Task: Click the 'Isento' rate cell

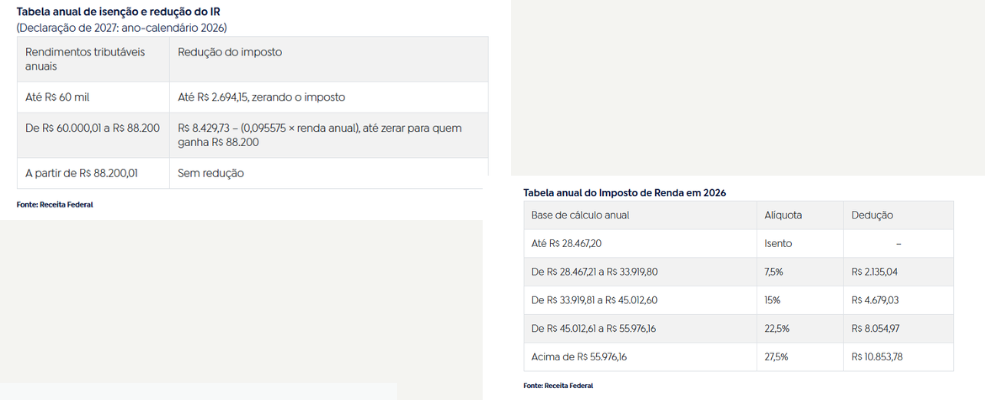Action: click(777, 243)
